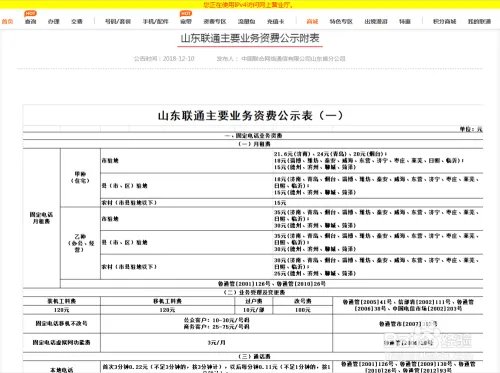Open the 充值卡 nav item
The image size is (500, 373).
[275, 21]
